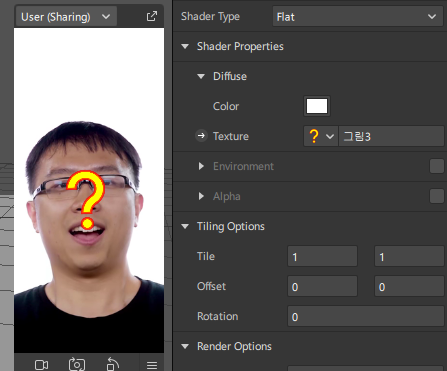Switch camera in preview toolbar
Image resolution: width=447 pixels, height=371 pixels.
(77, 364)
